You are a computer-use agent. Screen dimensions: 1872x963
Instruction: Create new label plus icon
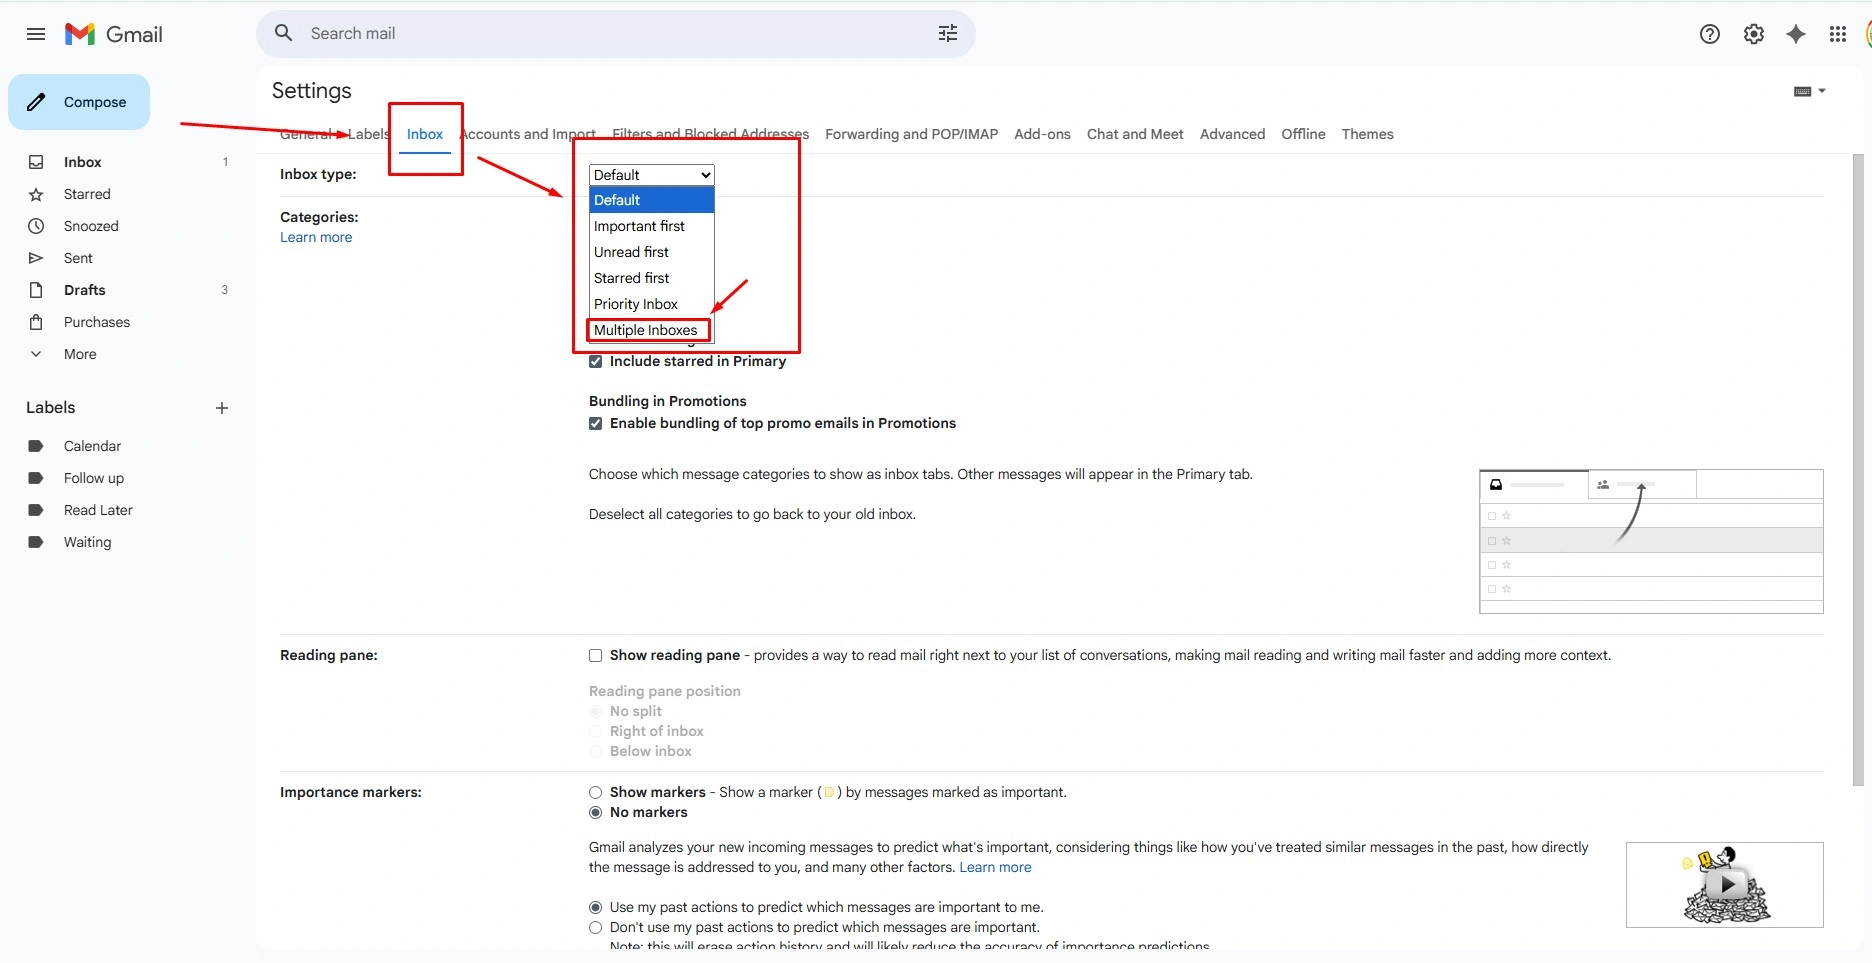pos(222,408)
